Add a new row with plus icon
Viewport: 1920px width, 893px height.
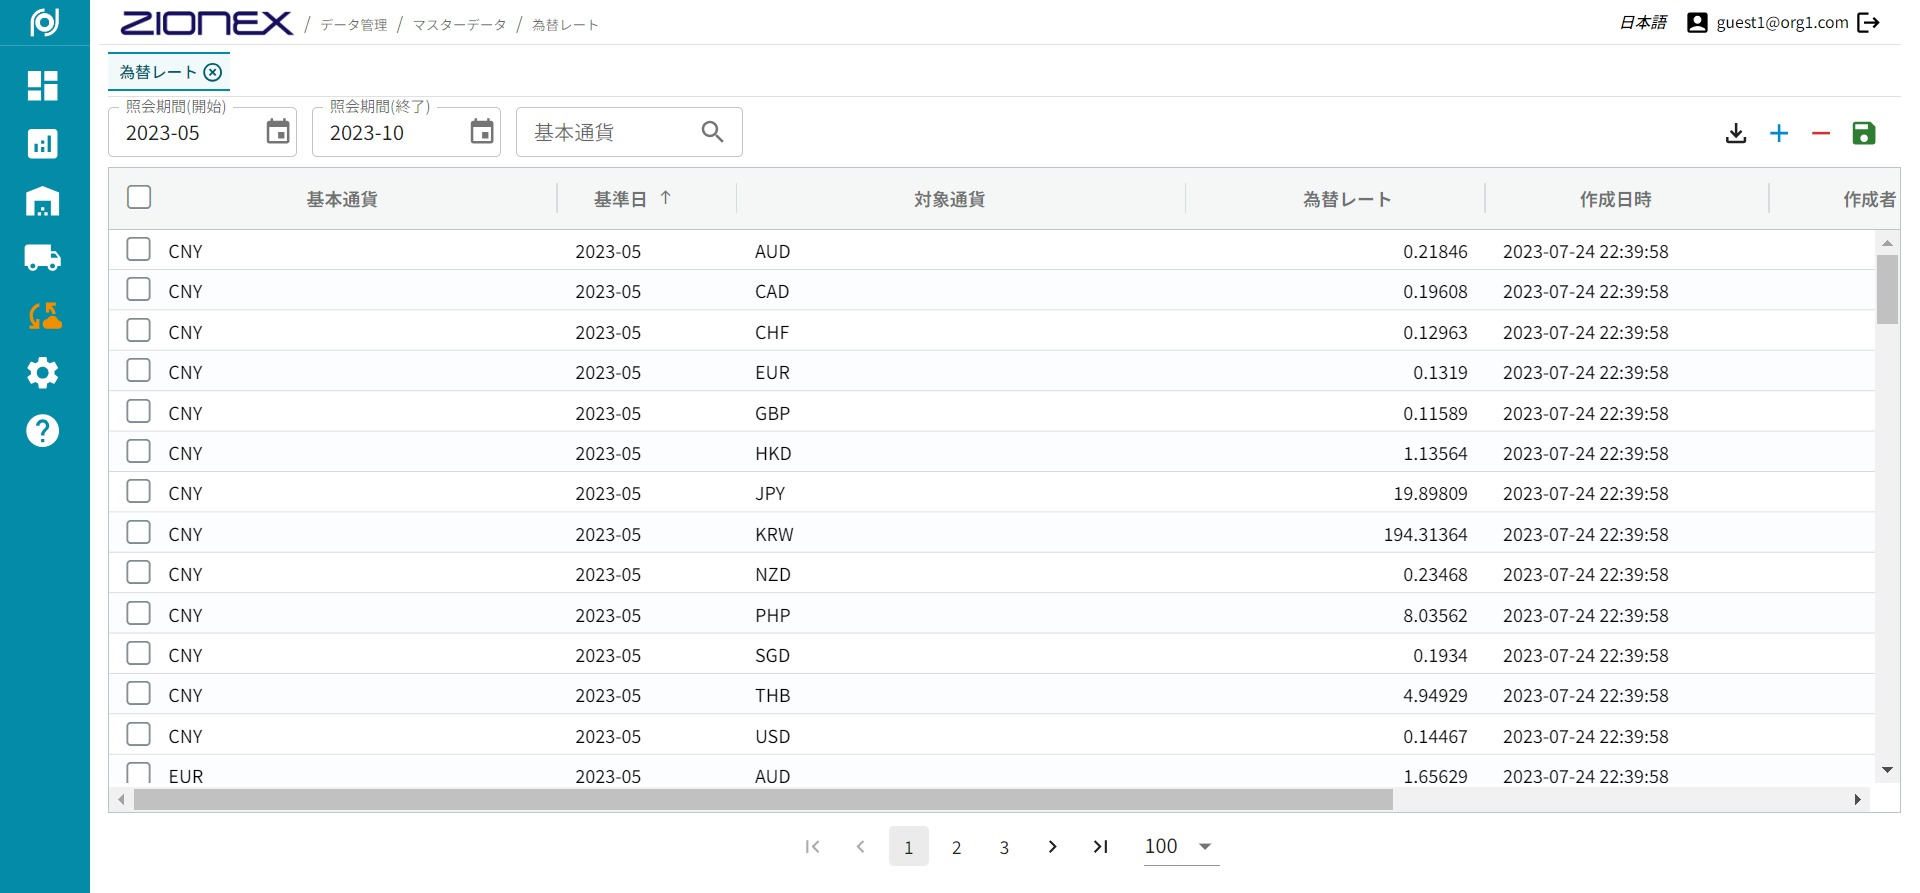1779,133
